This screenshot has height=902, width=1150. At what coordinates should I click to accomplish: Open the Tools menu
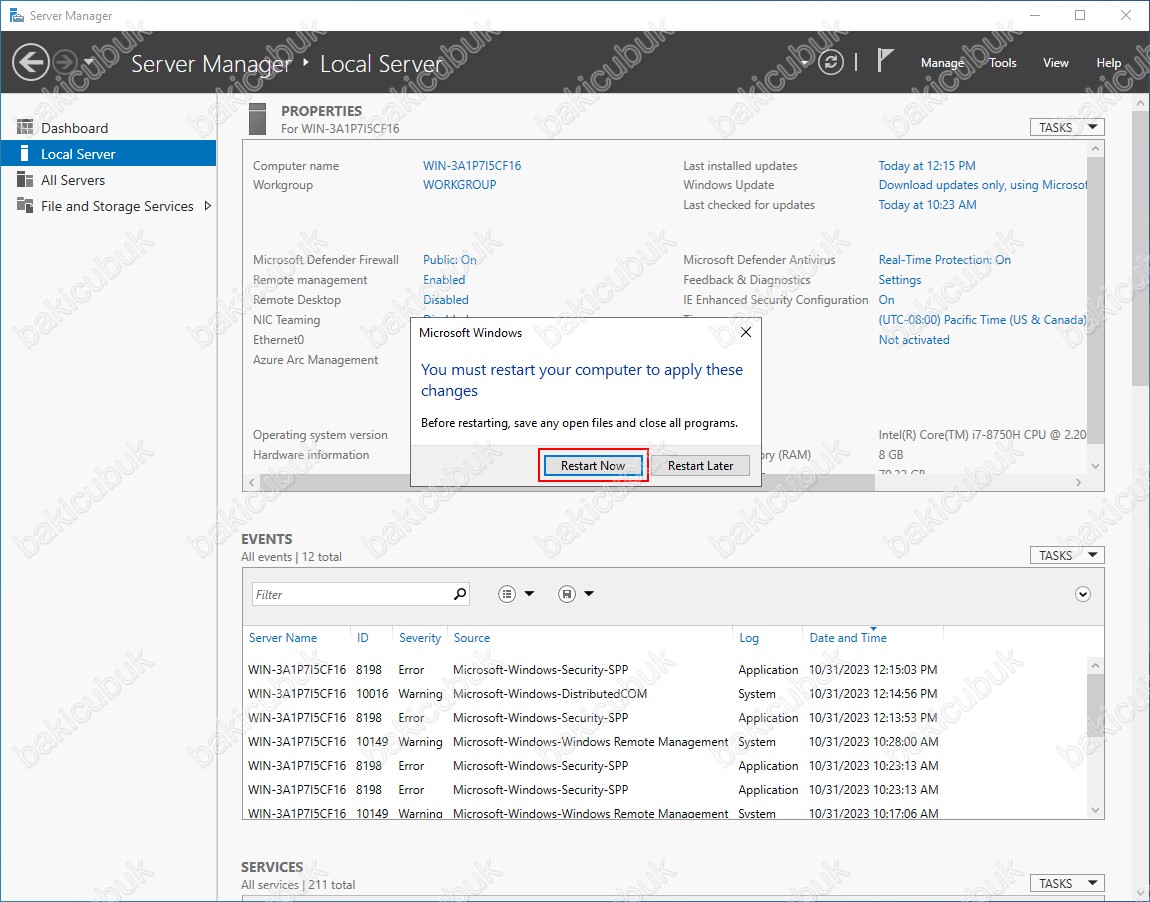(1003, 63)
